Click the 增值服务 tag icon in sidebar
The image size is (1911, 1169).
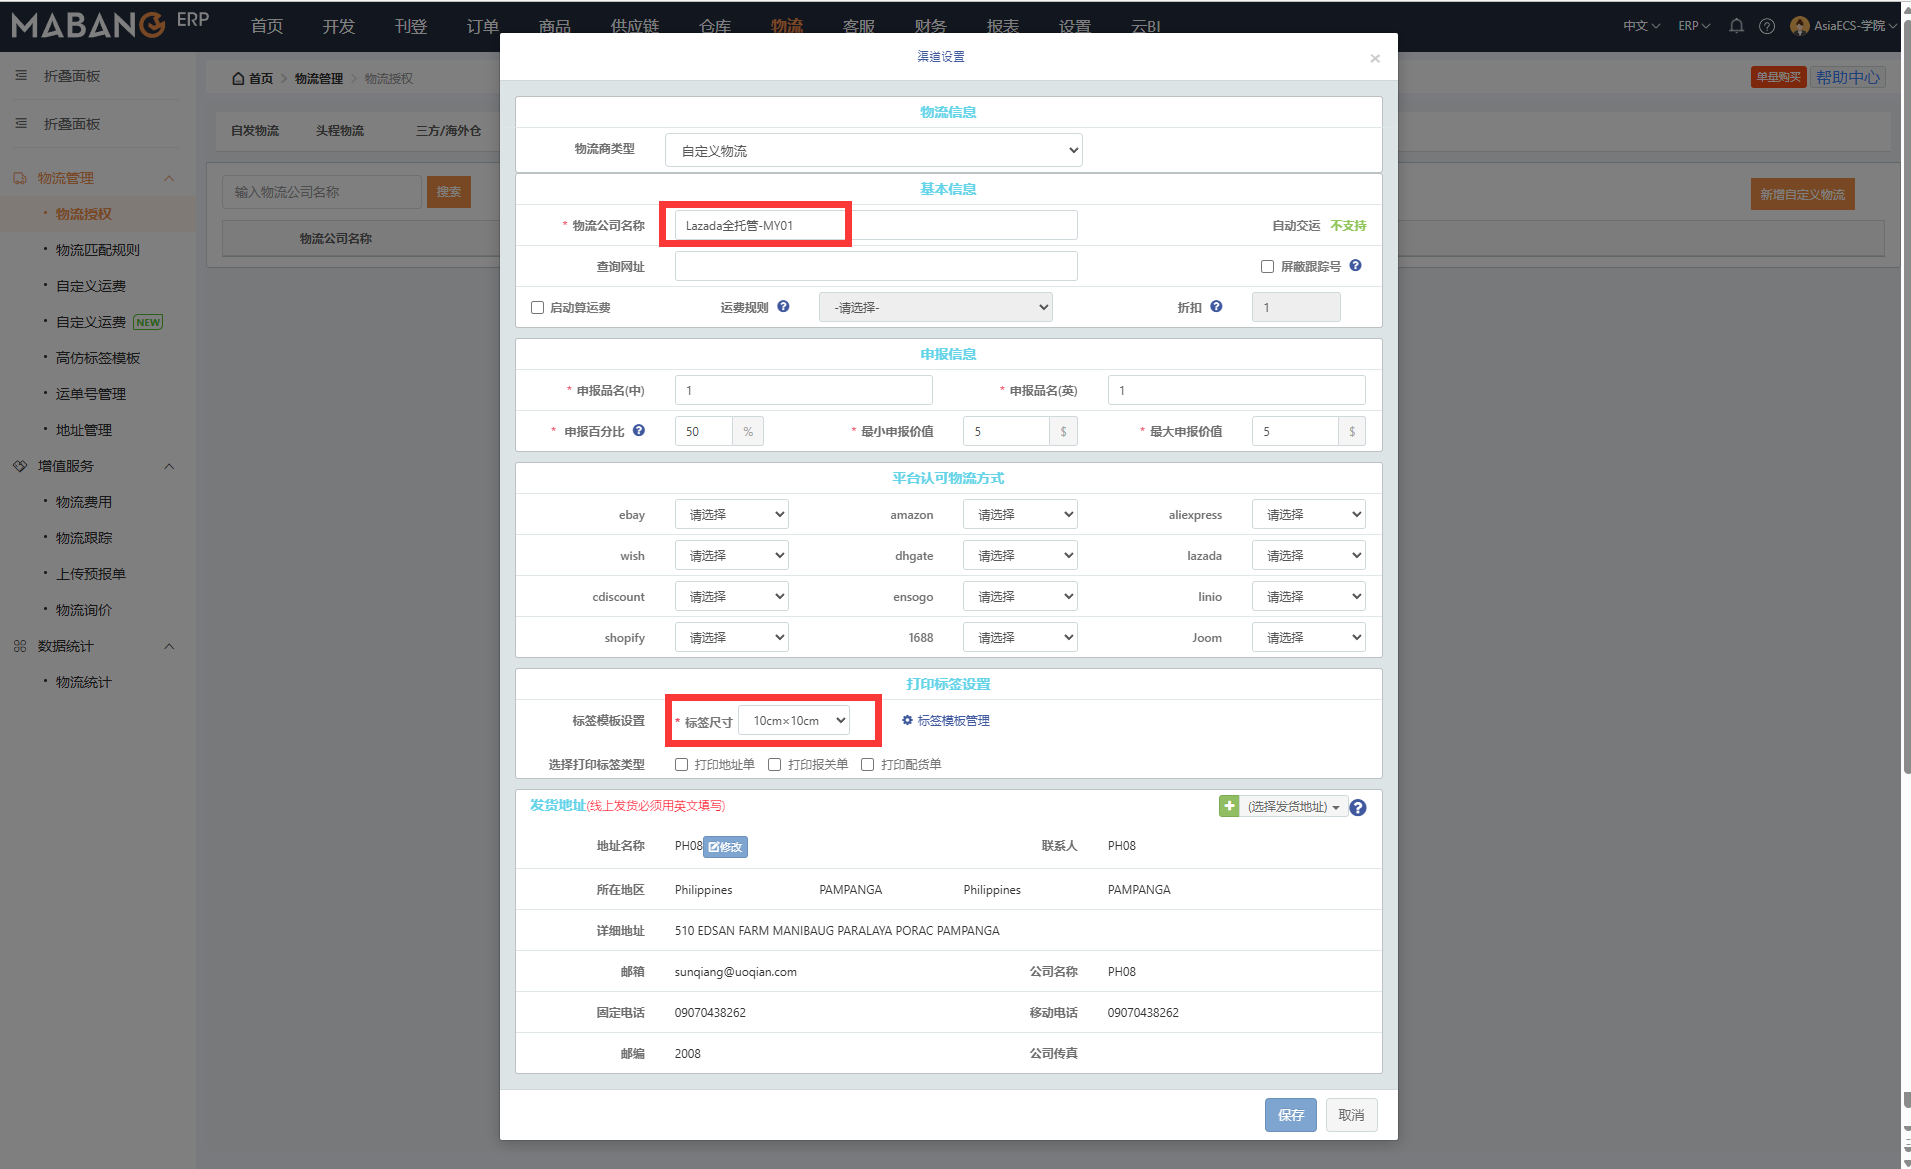tap(20, 466)
